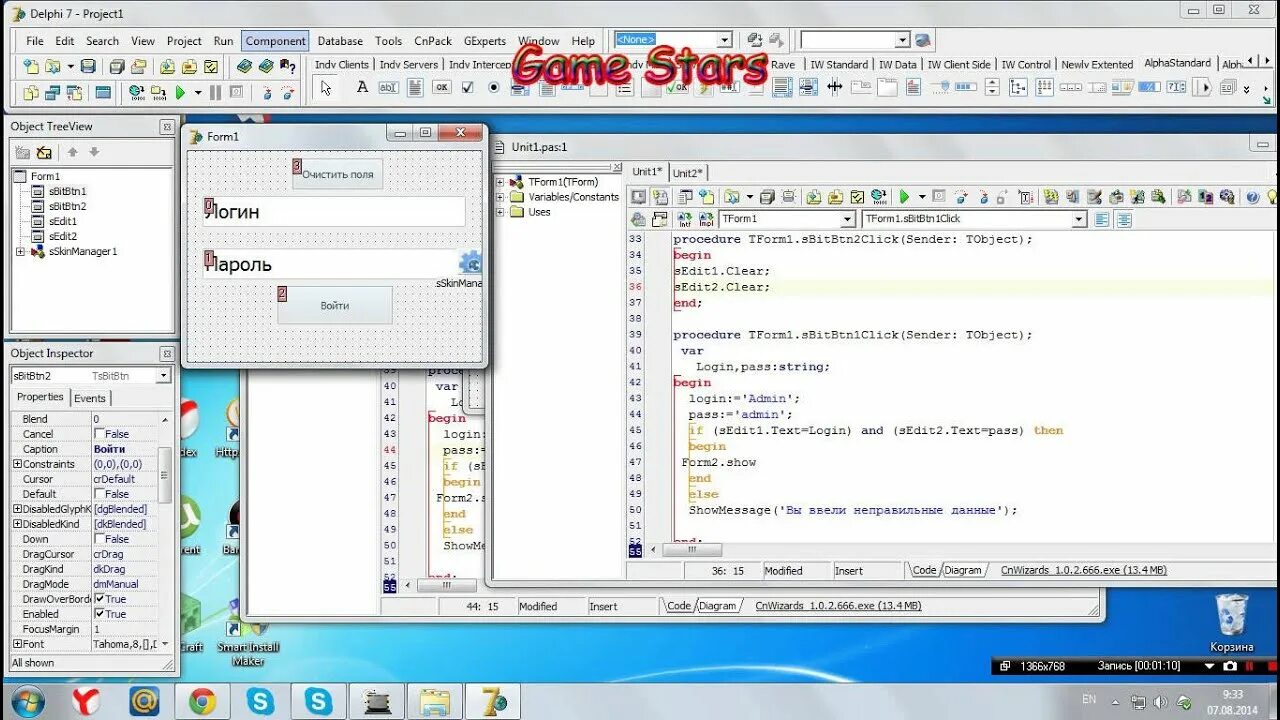Select the Edit 'ab|' component in palette
The width and height of the screenshot is (1280, 720).
388,87
